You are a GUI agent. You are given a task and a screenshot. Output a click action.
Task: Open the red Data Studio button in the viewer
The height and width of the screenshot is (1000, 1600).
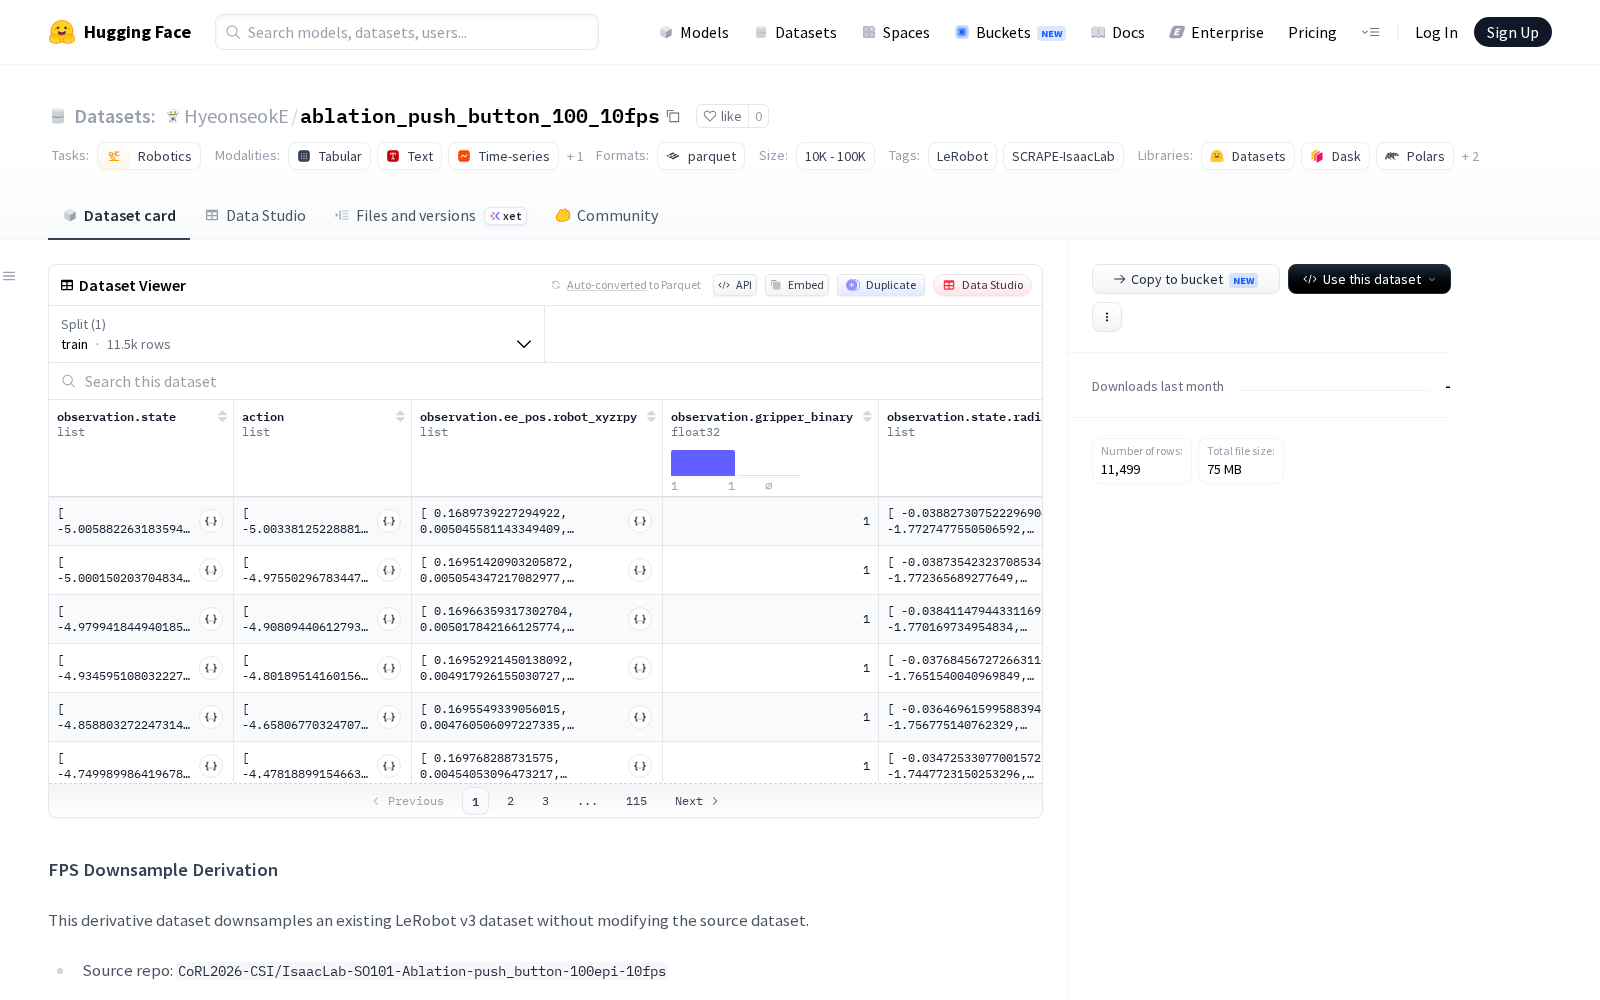pos(983,285)
